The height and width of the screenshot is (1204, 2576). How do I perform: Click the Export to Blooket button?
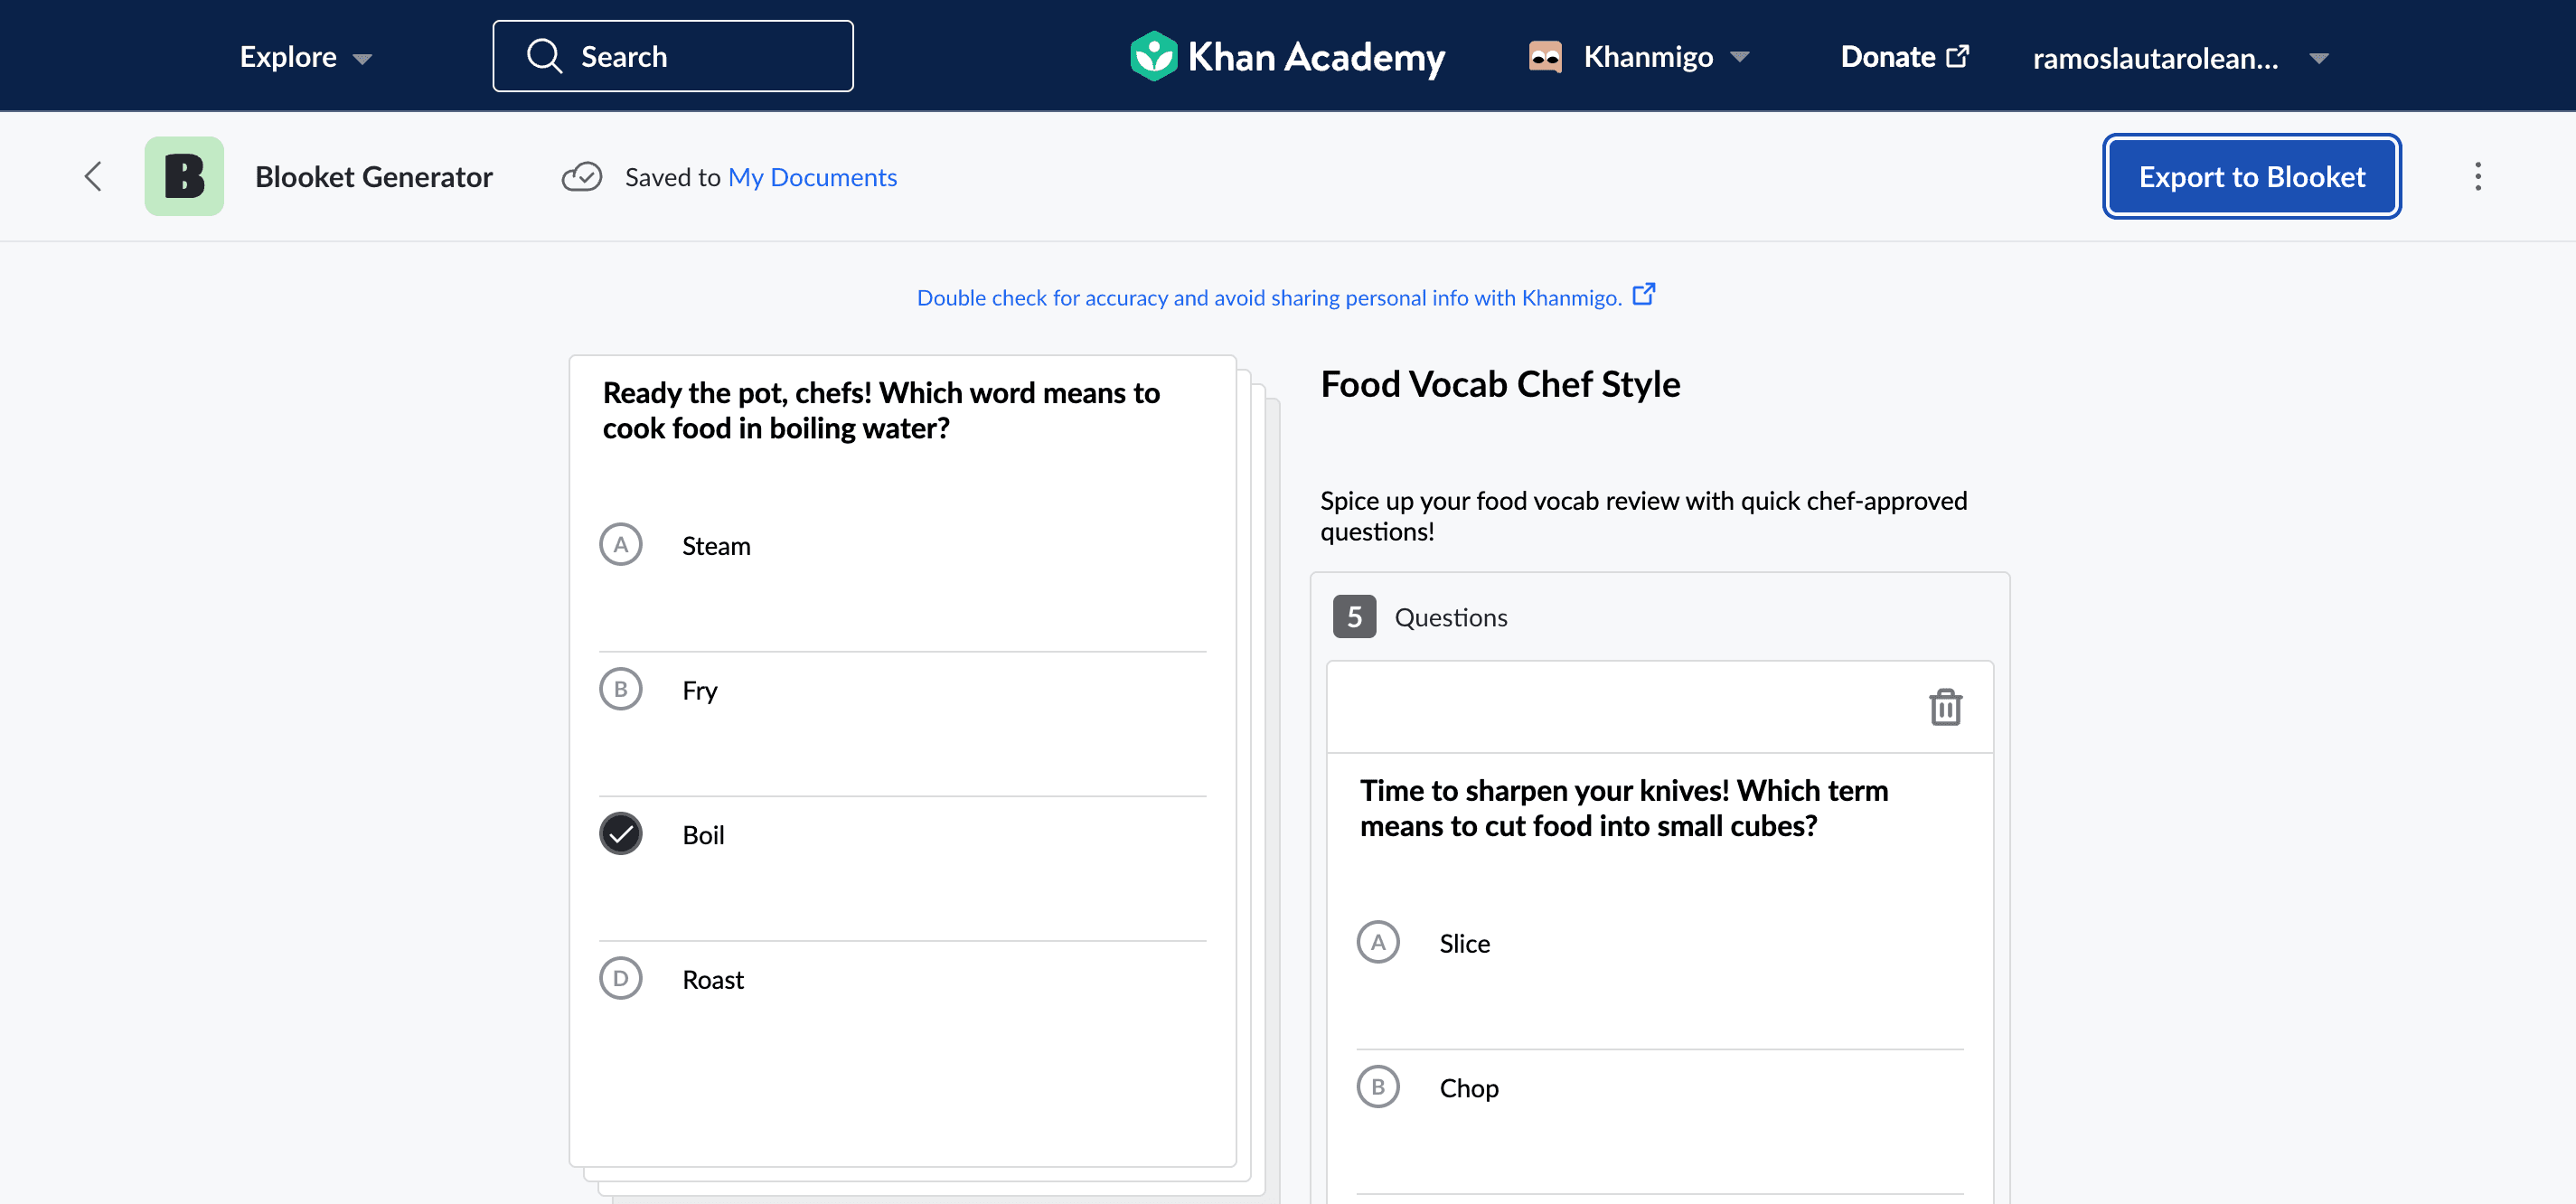click(x=2252, y=177)
